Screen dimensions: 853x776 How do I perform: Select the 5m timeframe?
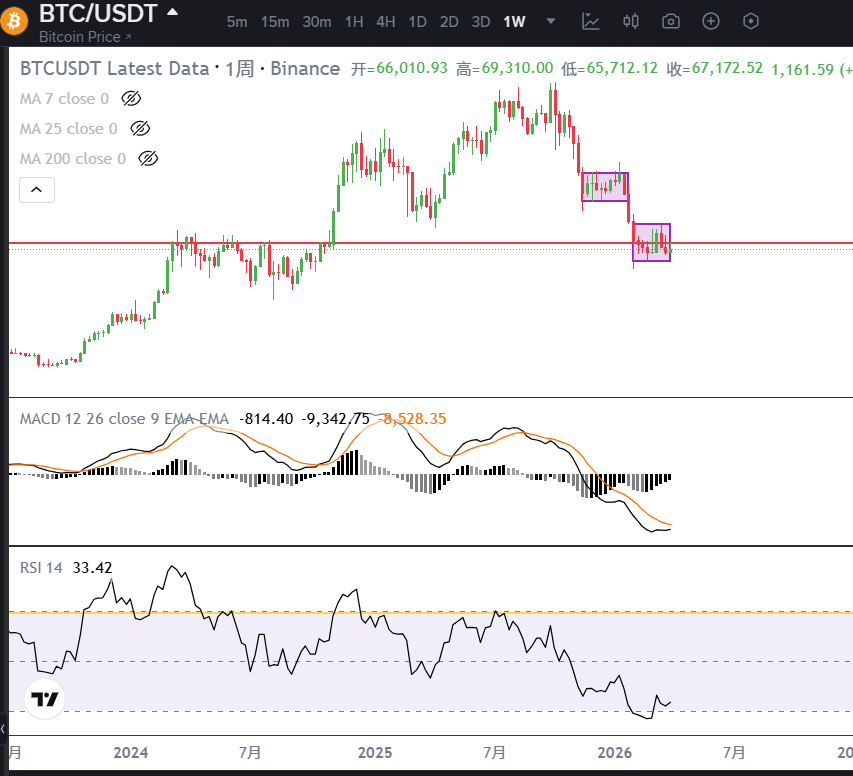(237, 22)
